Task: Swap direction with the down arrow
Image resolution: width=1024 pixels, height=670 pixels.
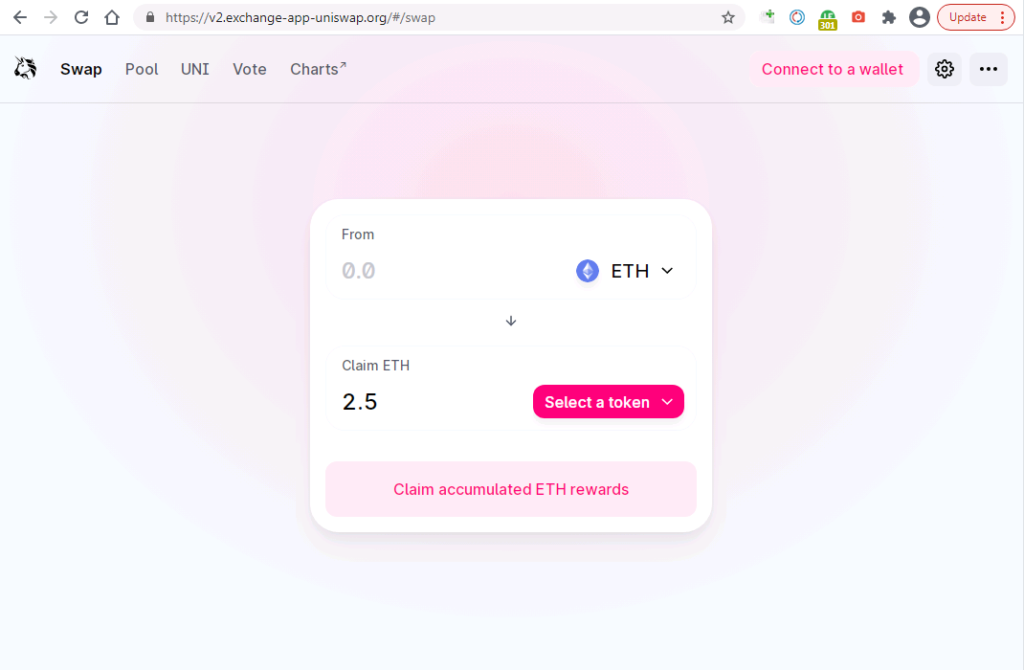Action: click(511, 321)
